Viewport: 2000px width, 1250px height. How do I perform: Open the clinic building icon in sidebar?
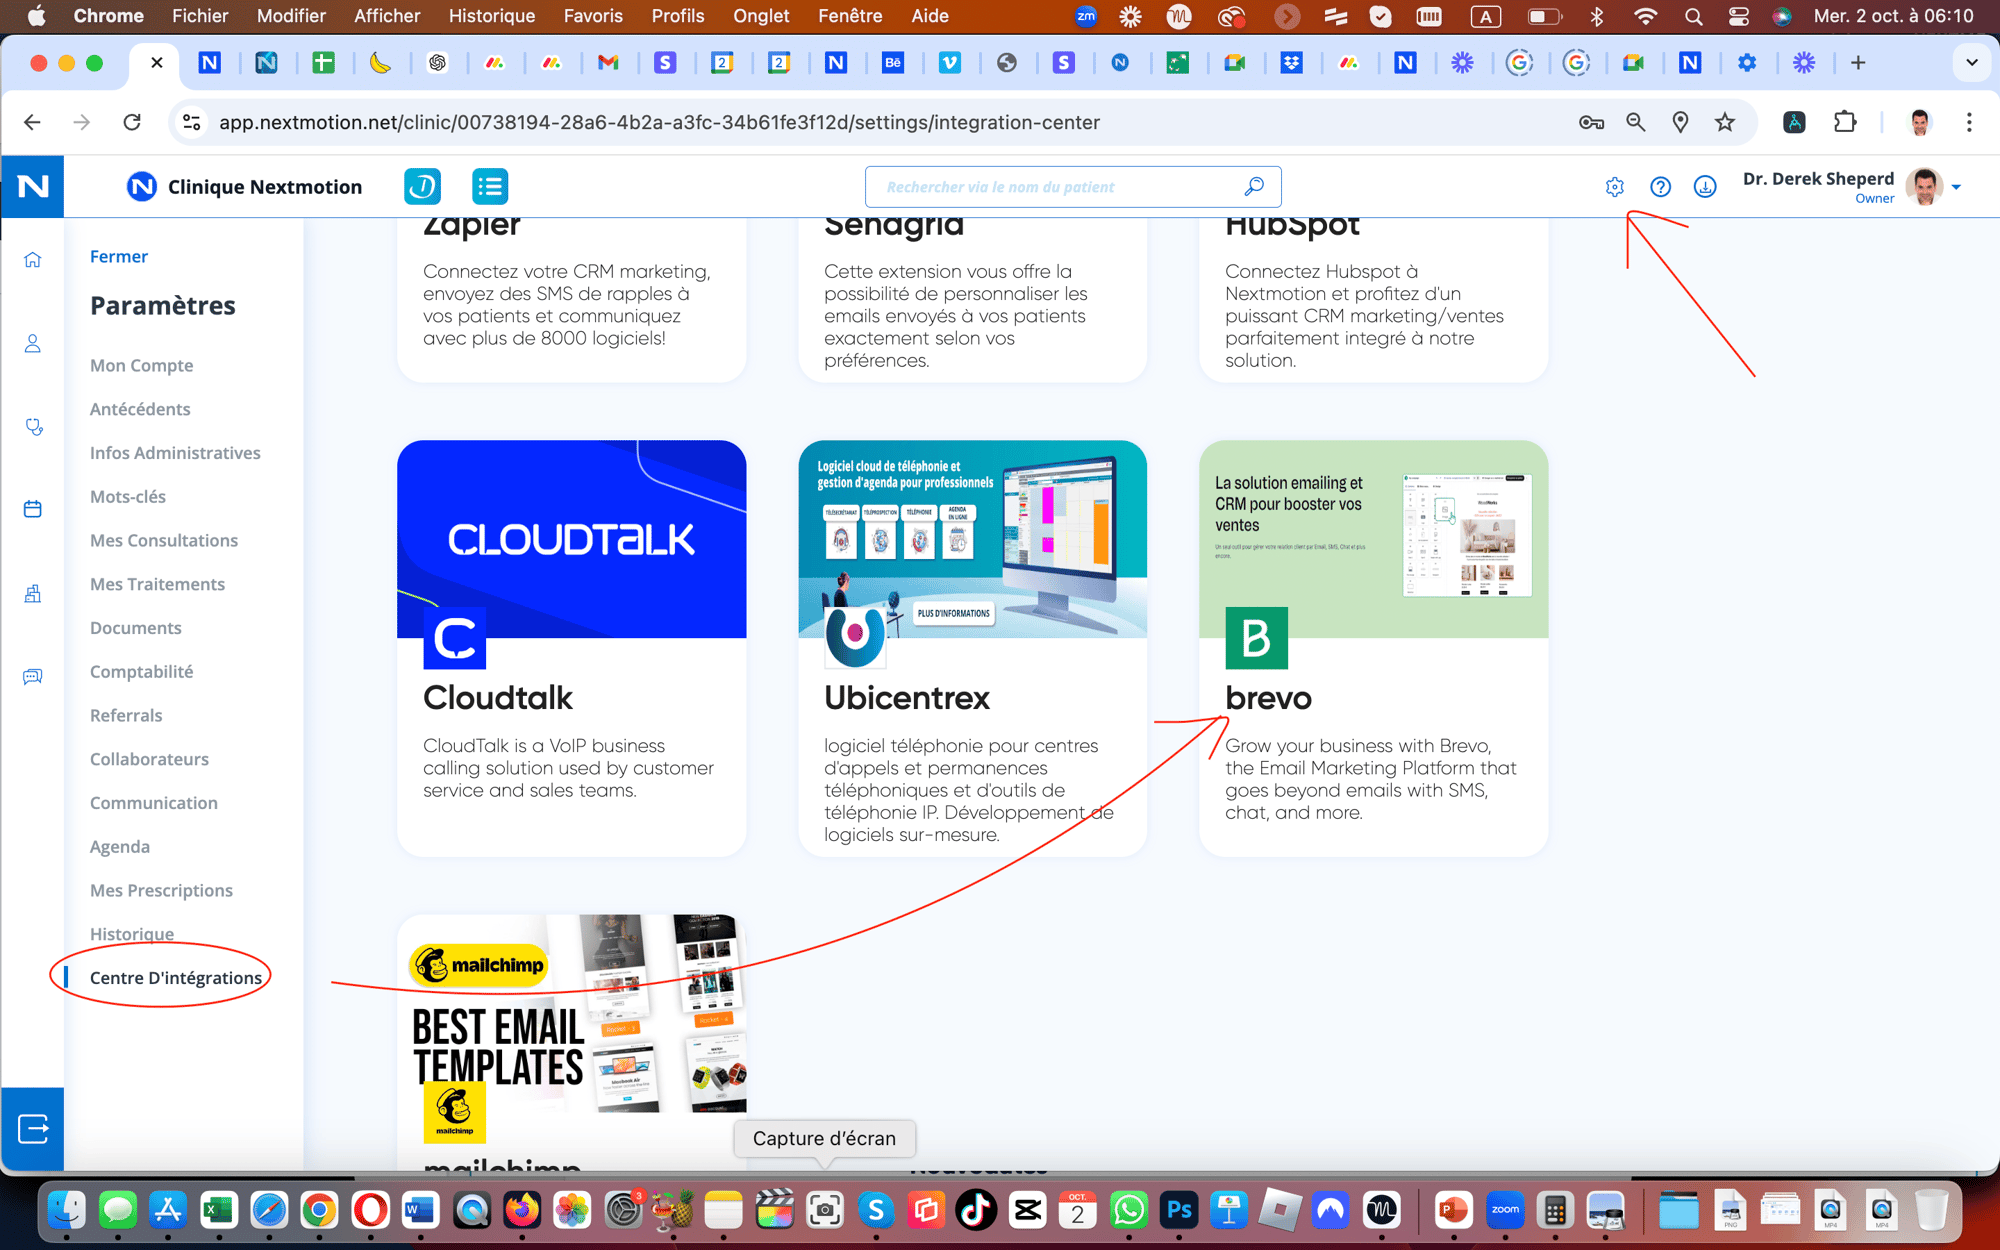[33, 593]
